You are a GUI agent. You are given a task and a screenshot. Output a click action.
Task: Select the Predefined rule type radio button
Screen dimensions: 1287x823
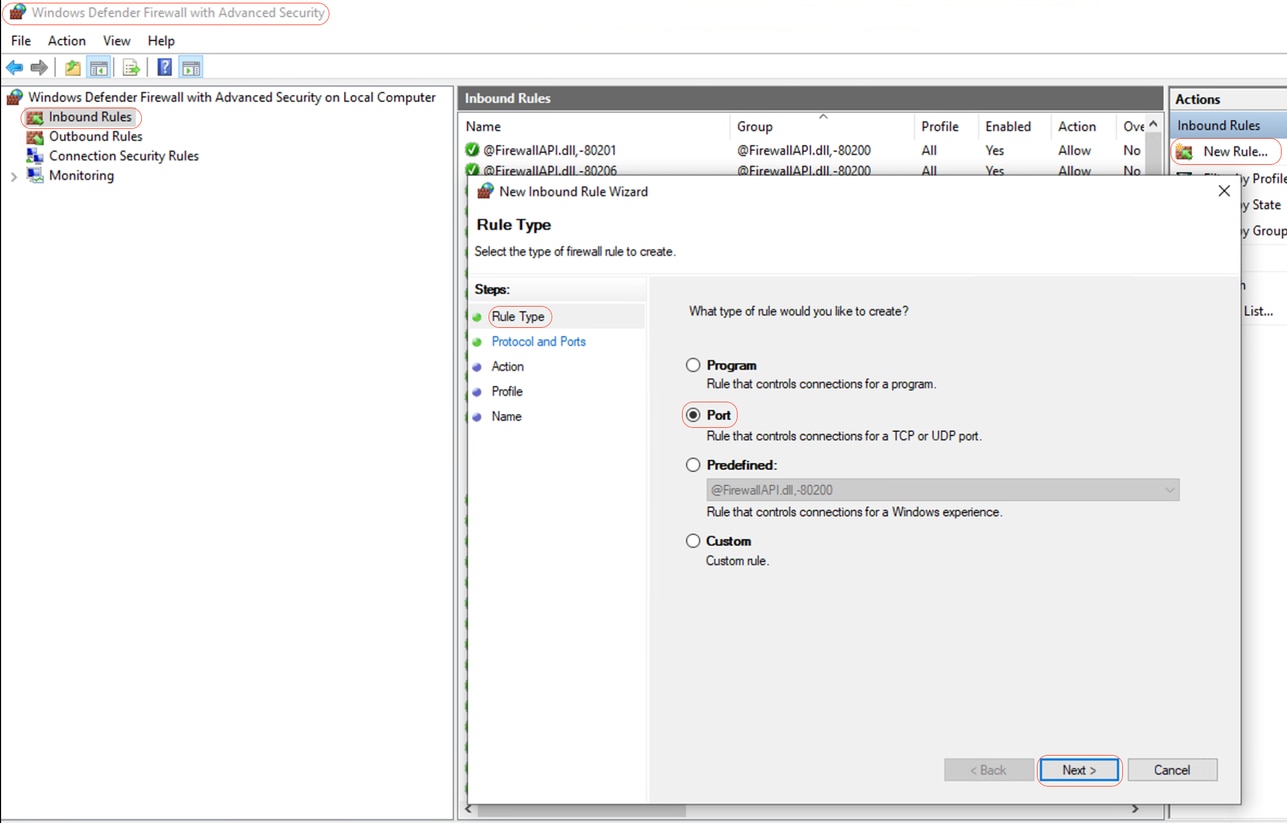point(693,465)
